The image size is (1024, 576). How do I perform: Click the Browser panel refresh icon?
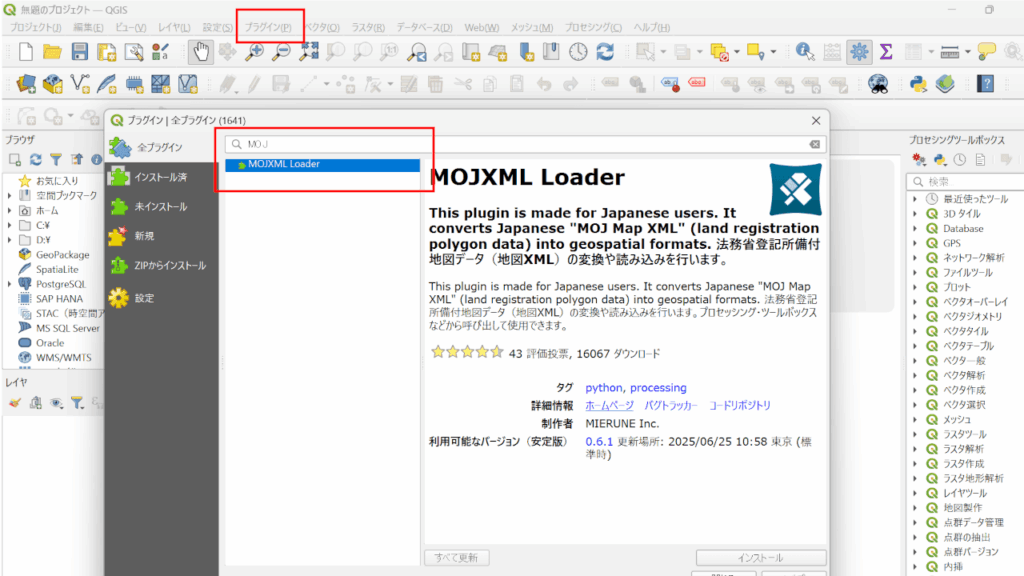coord(35,159)
